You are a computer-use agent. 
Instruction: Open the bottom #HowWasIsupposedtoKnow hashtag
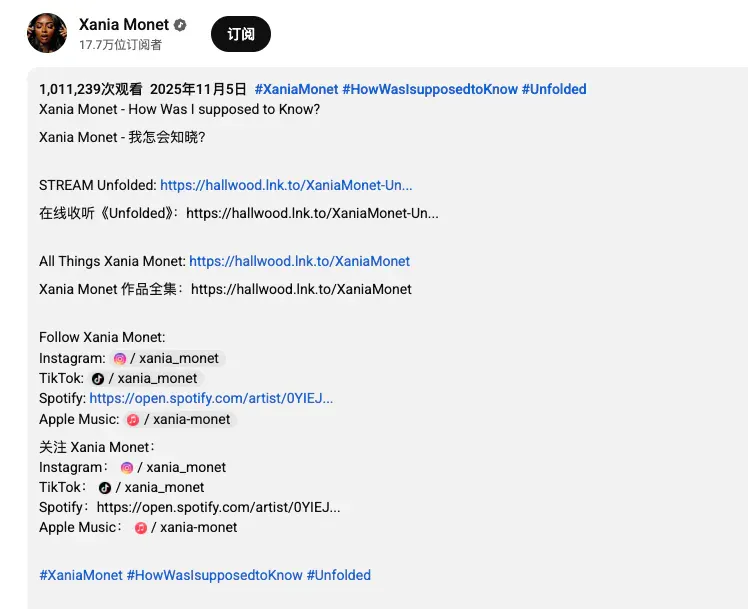[x=214, y=575]
